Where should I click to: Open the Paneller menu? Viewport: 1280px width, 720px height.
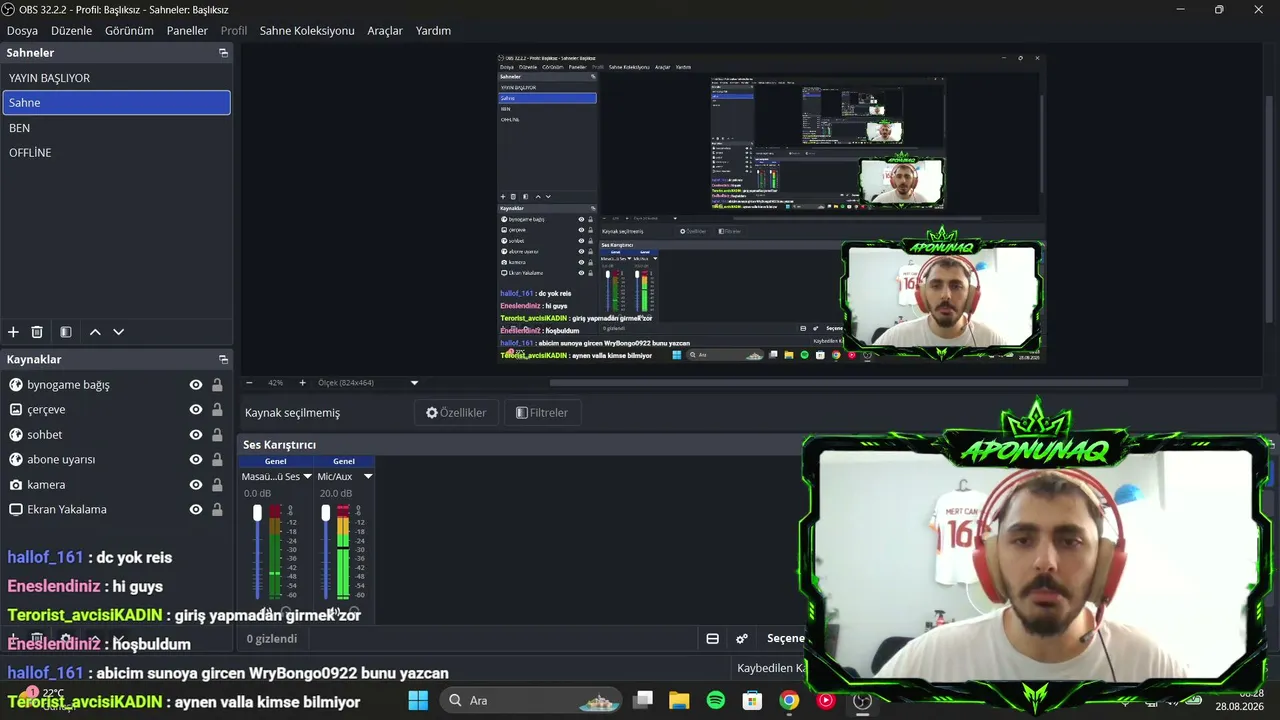[x=187, y=31]
